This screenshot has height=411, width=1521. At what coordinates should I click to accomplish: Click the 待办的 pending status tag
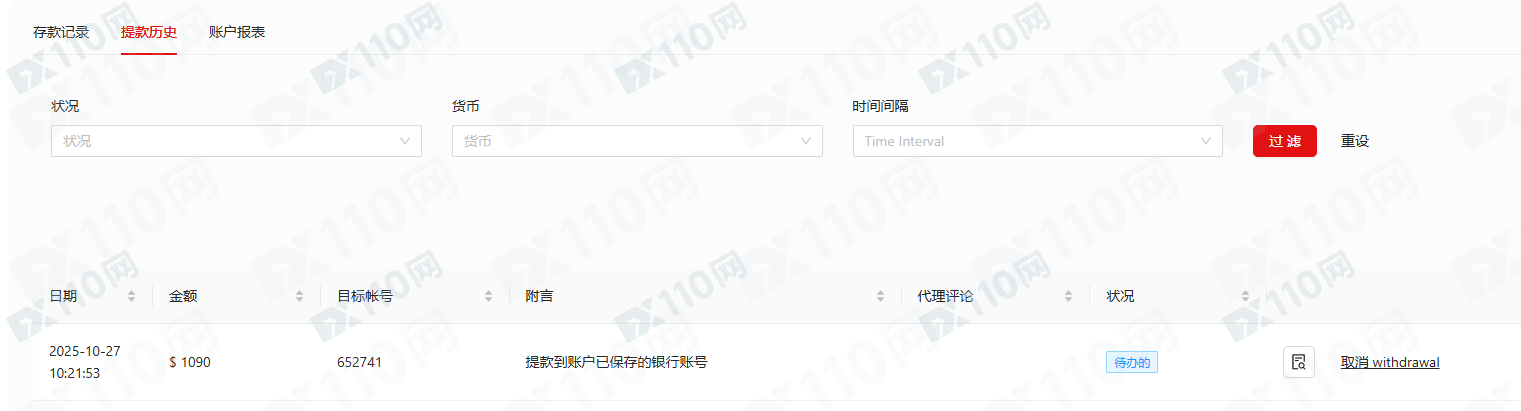click(x=1132, y=362)
